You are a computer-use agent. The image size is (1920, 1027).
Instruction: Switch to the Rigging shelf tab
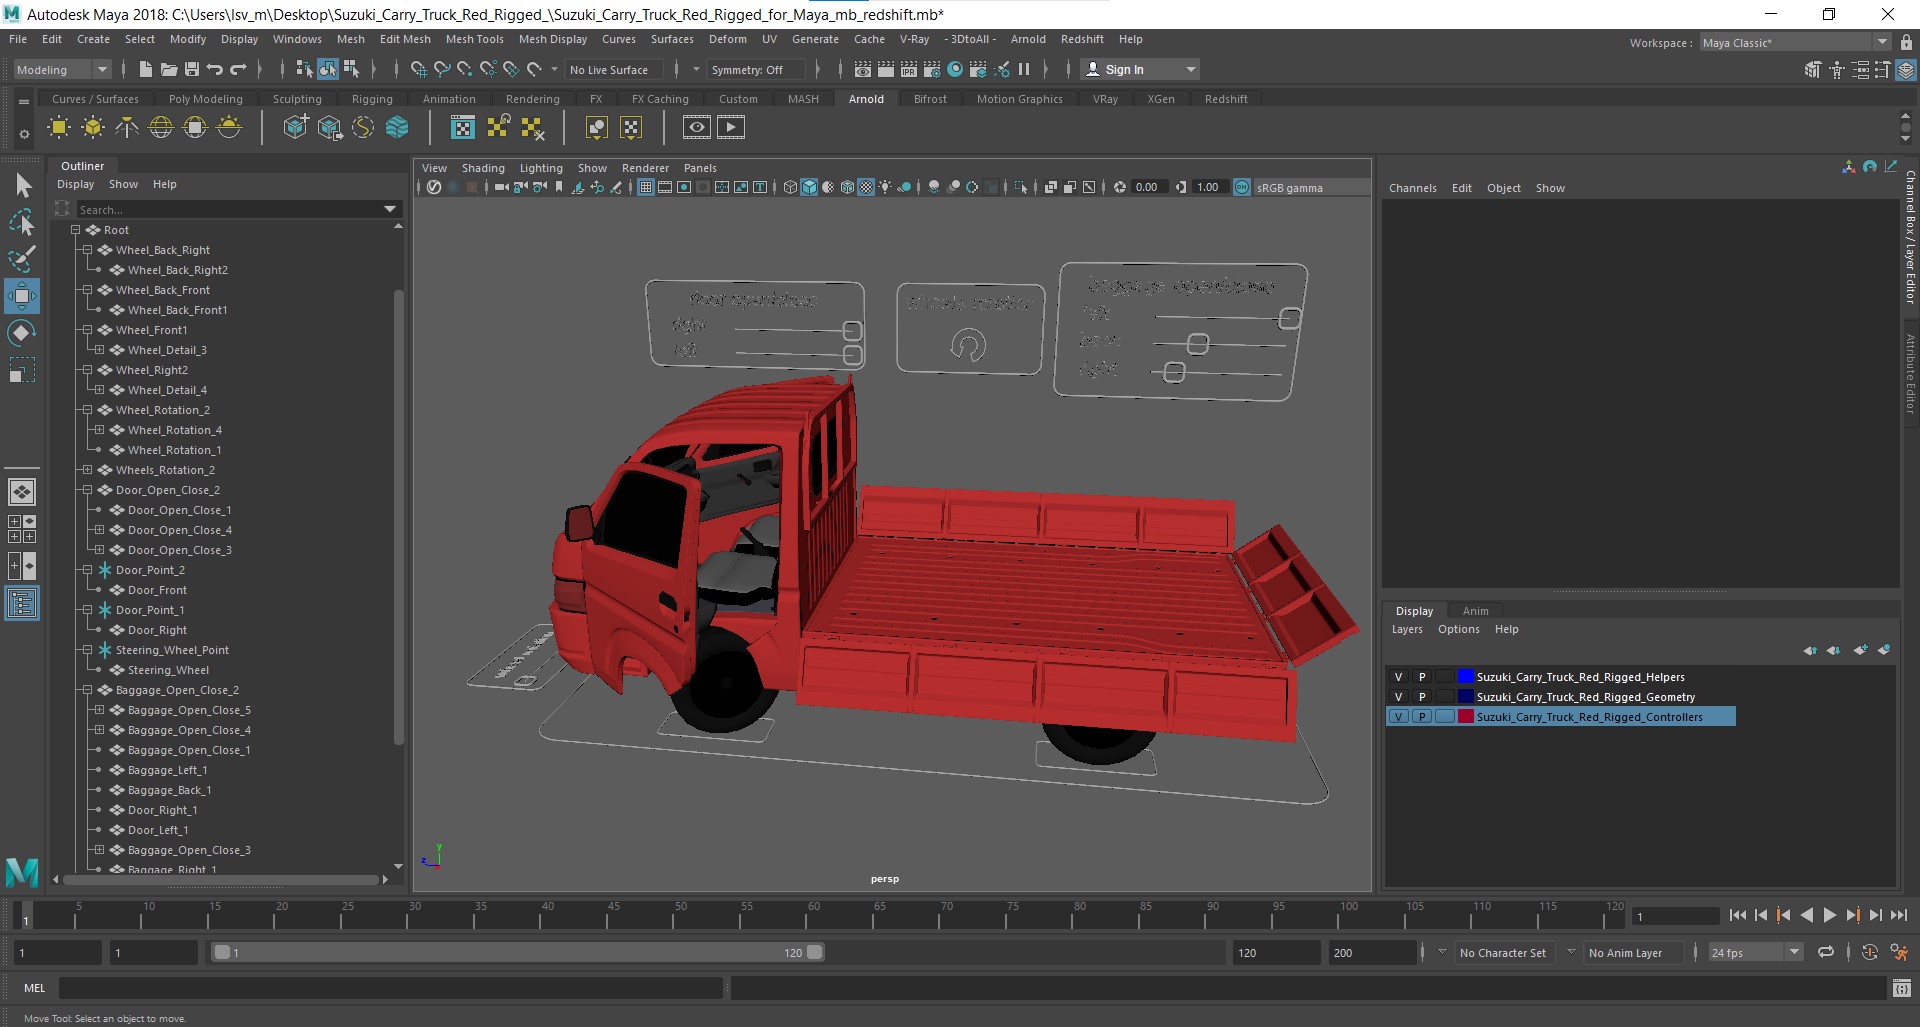coord(372,99)
